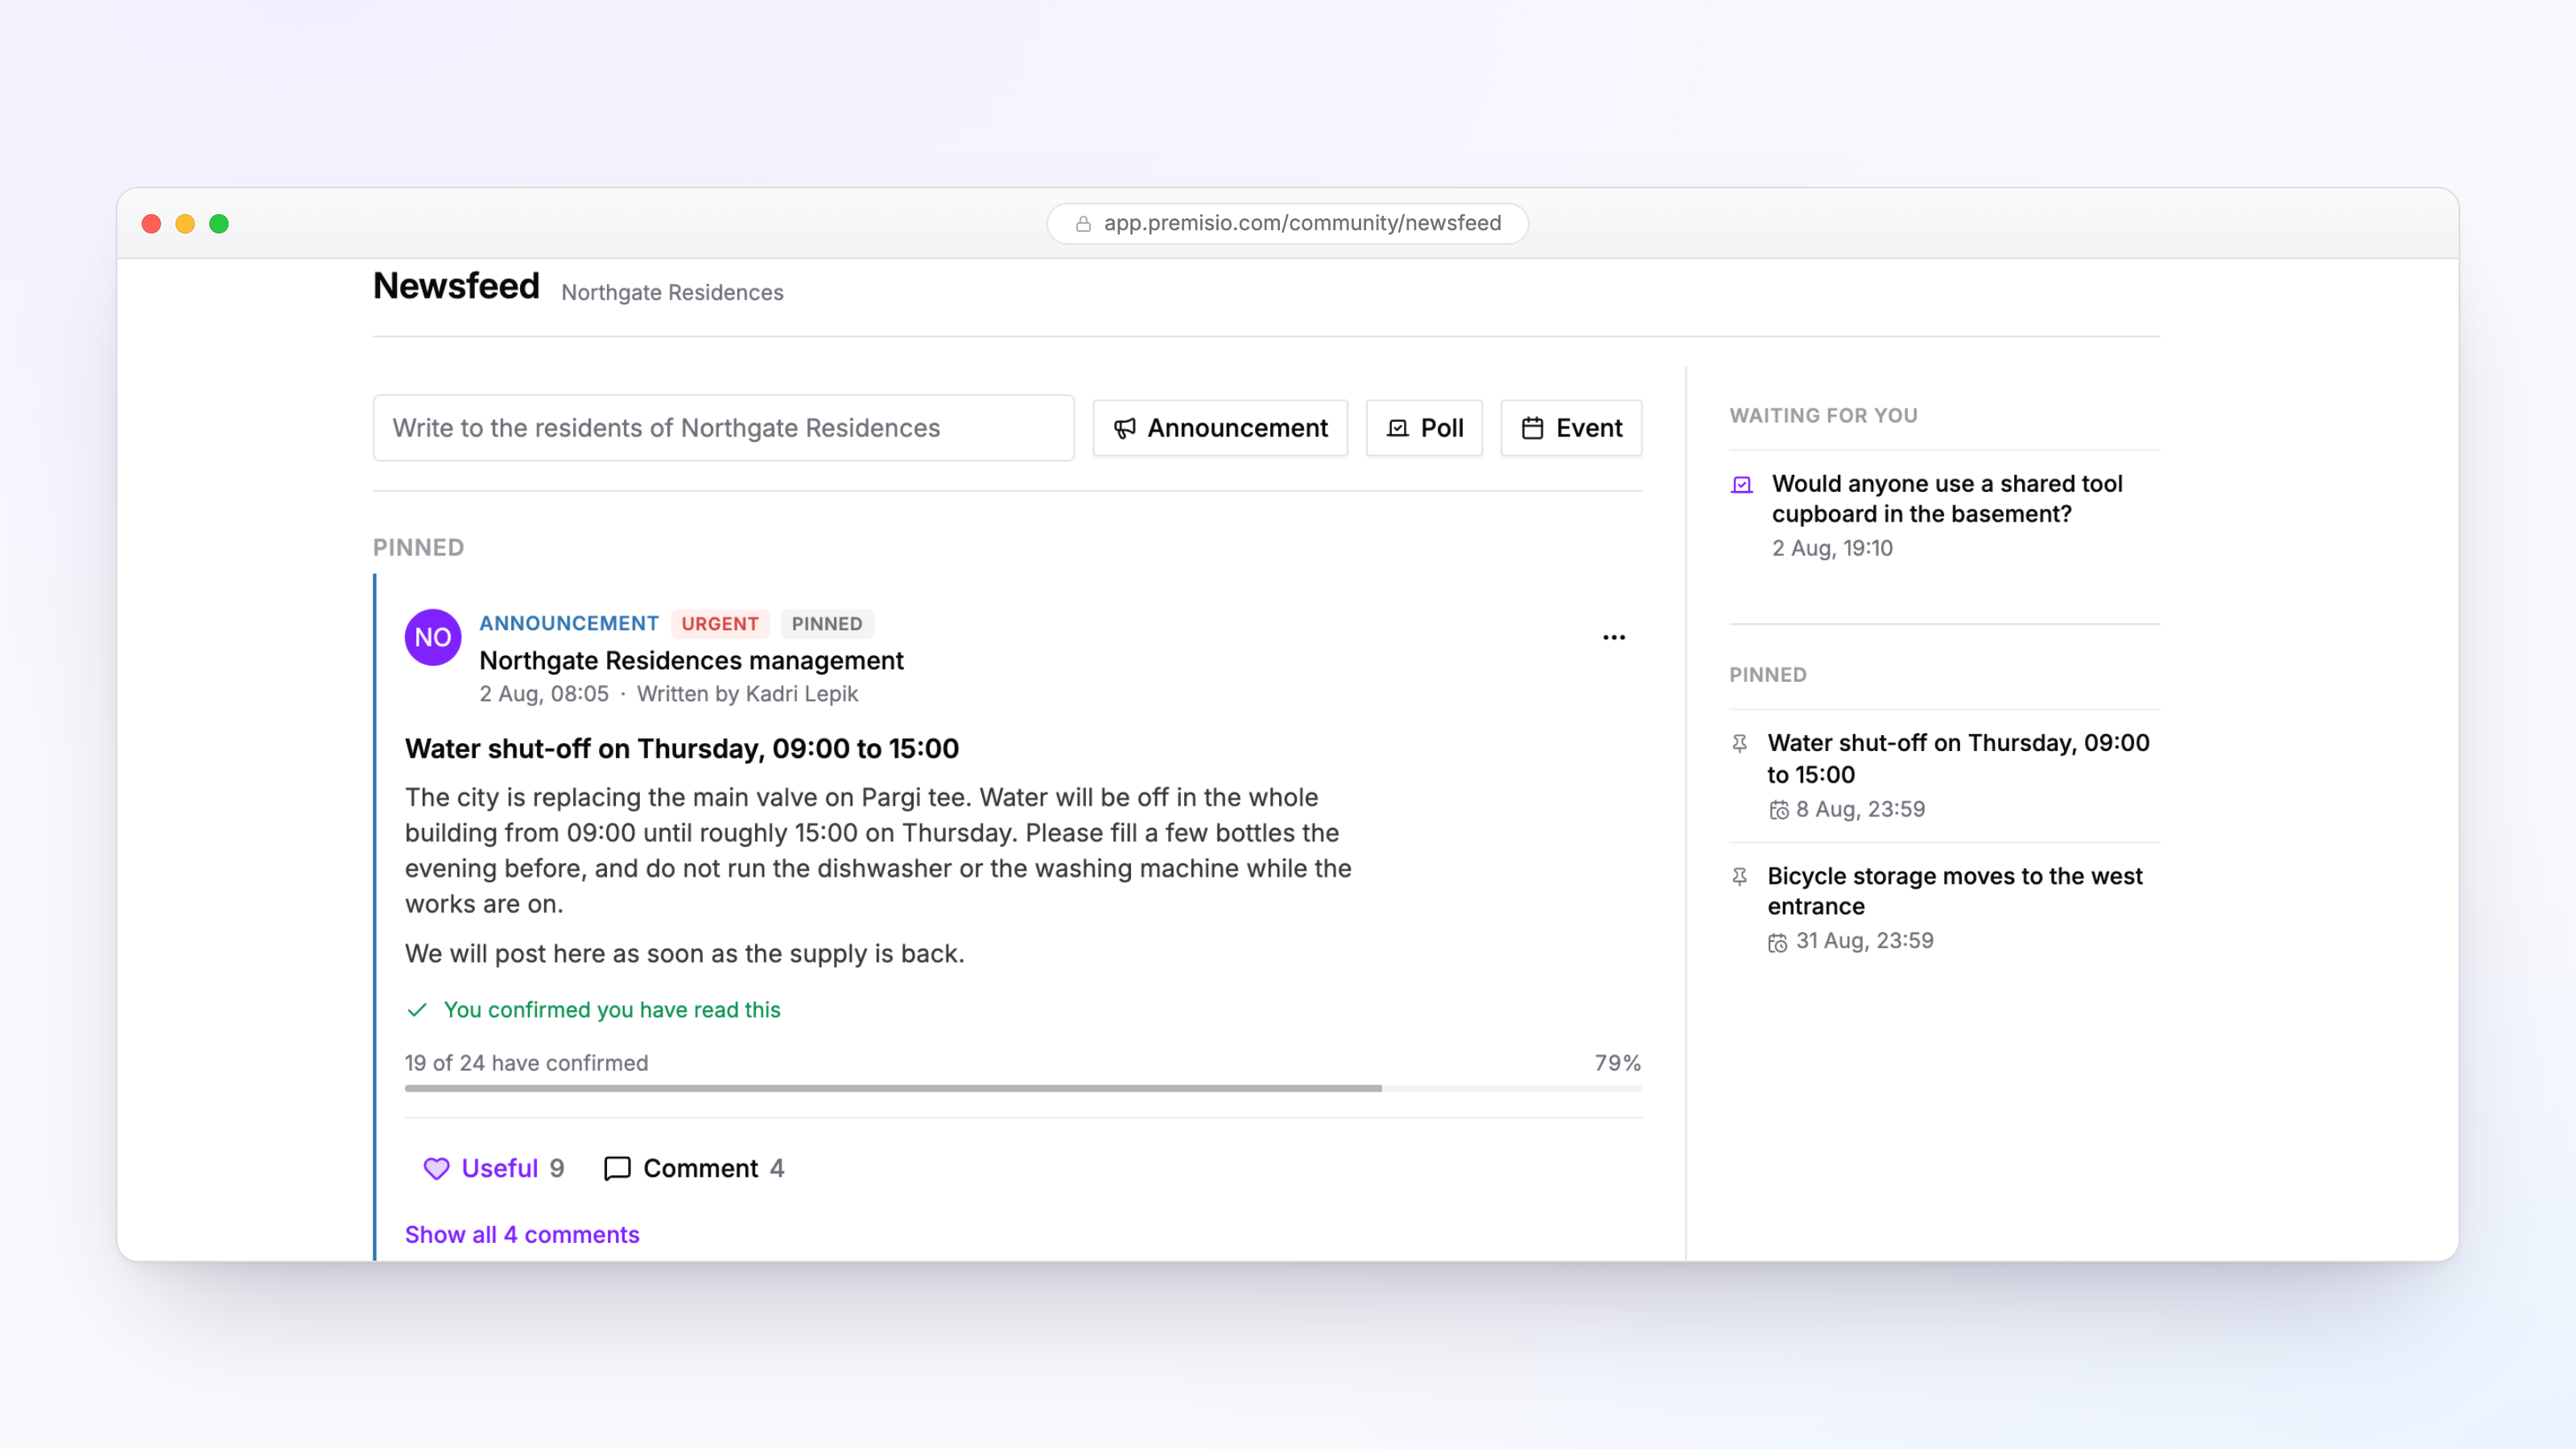Click the NO avatar of Northgate management

point(433,637)
